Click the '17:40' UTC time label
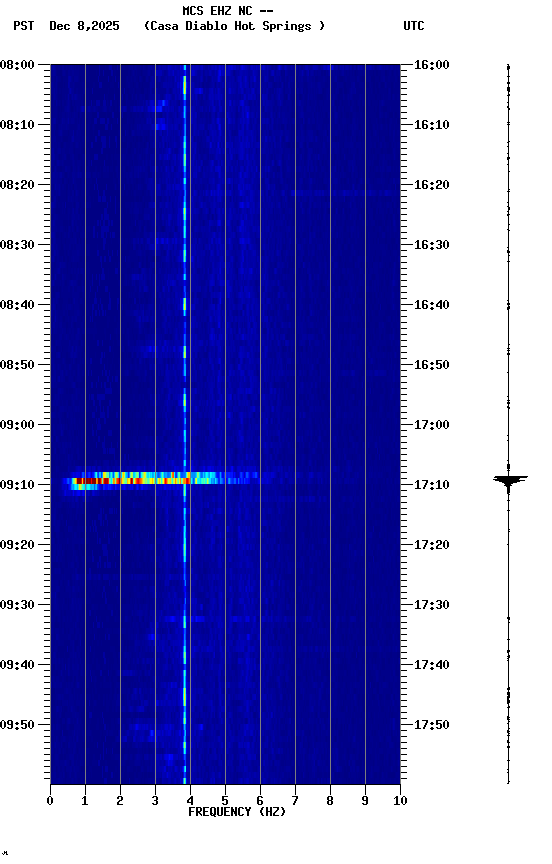This screenshot has height=864, width=552. [x=432, y=665]
